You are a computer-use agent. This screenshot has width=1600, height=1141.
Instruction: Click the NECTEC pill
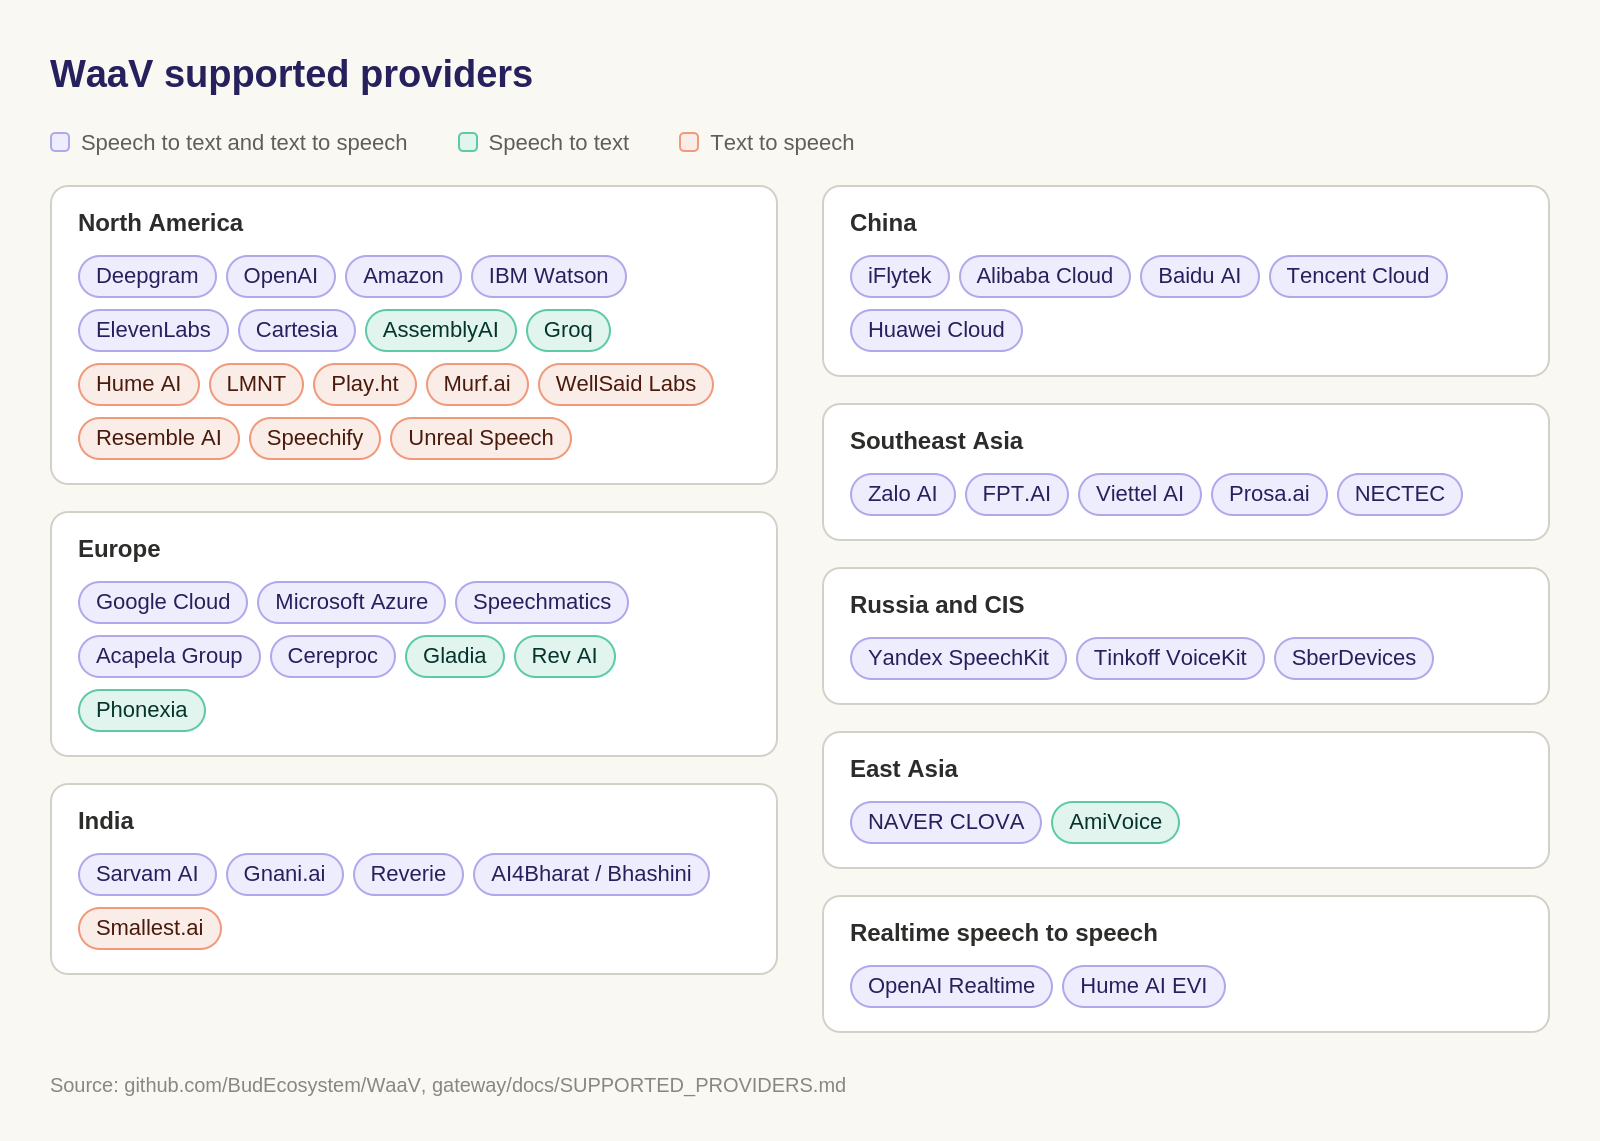coord(1400,494)
